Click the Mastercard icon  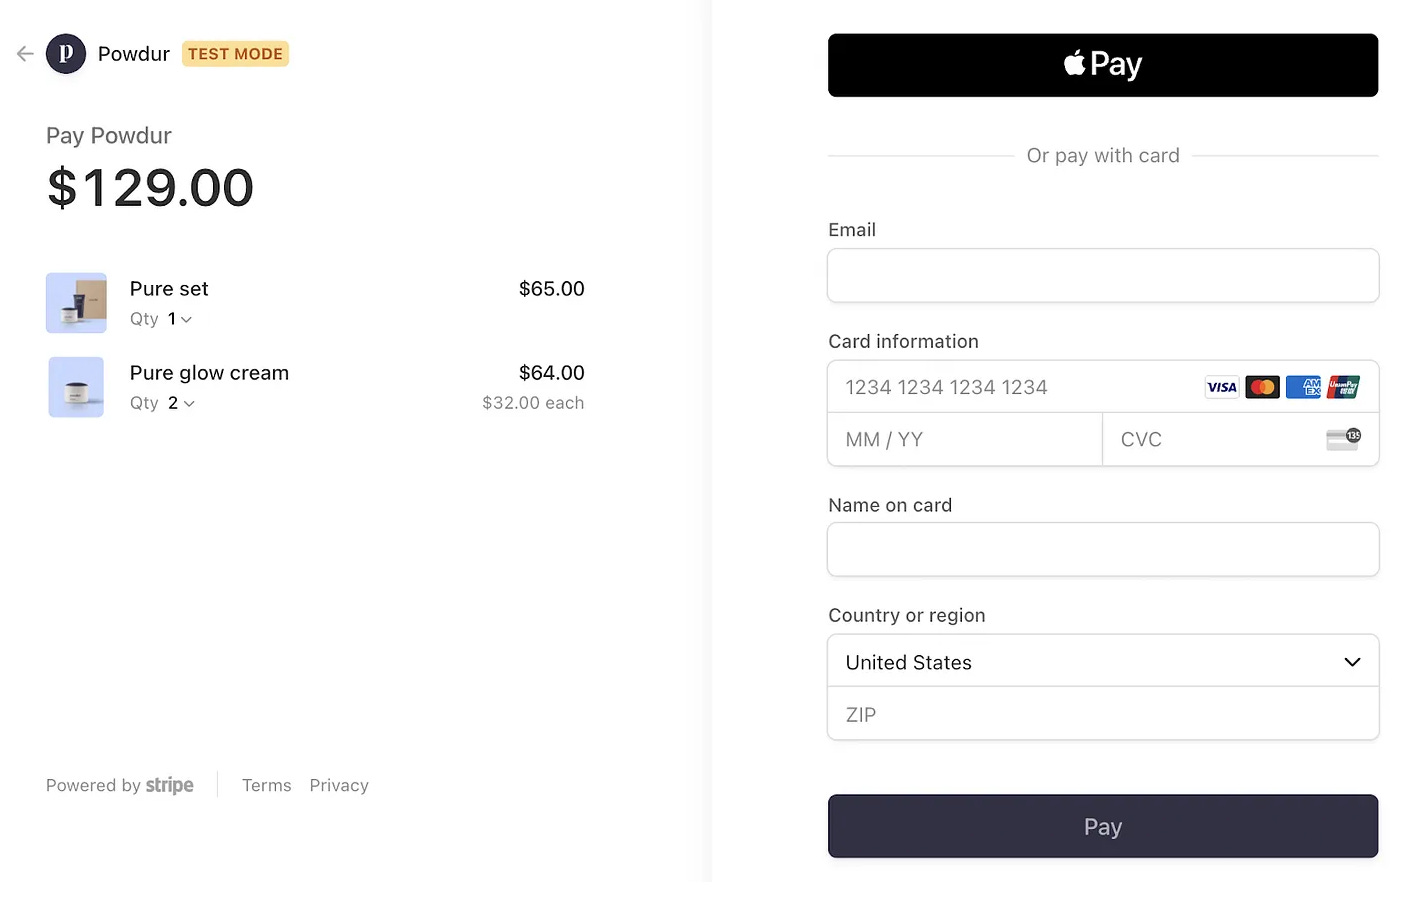[1262, 386]
